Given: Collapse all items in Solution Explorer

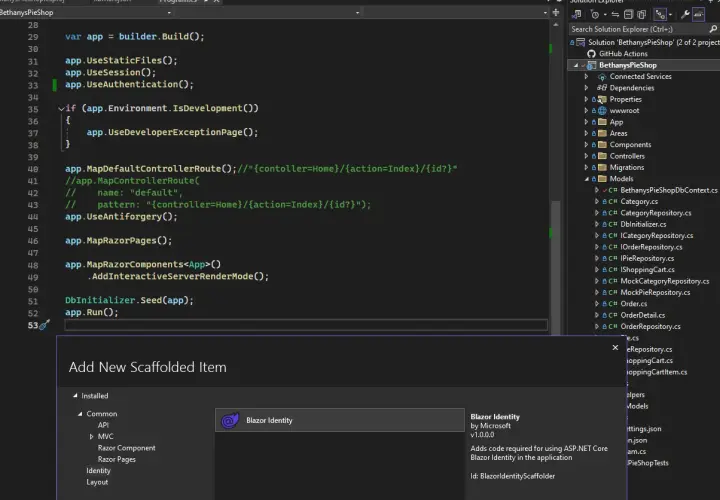Looking at the screenshot, I should 628,15.
